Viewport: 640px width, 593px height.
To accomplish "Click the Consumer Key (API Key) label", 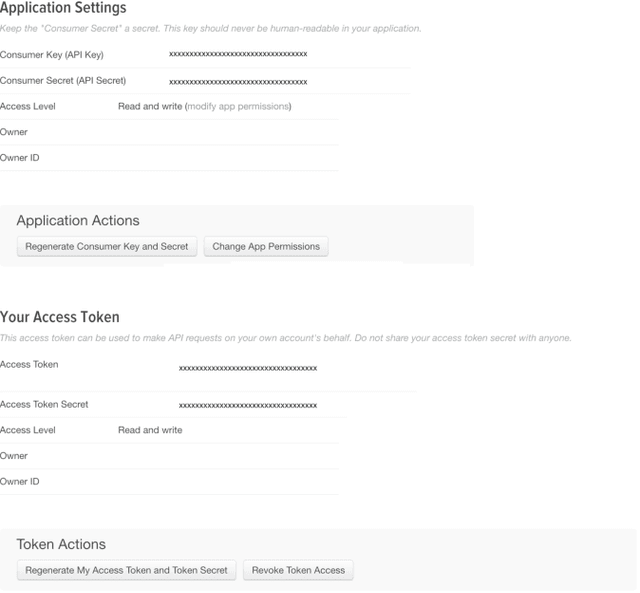I will (52, 54).
